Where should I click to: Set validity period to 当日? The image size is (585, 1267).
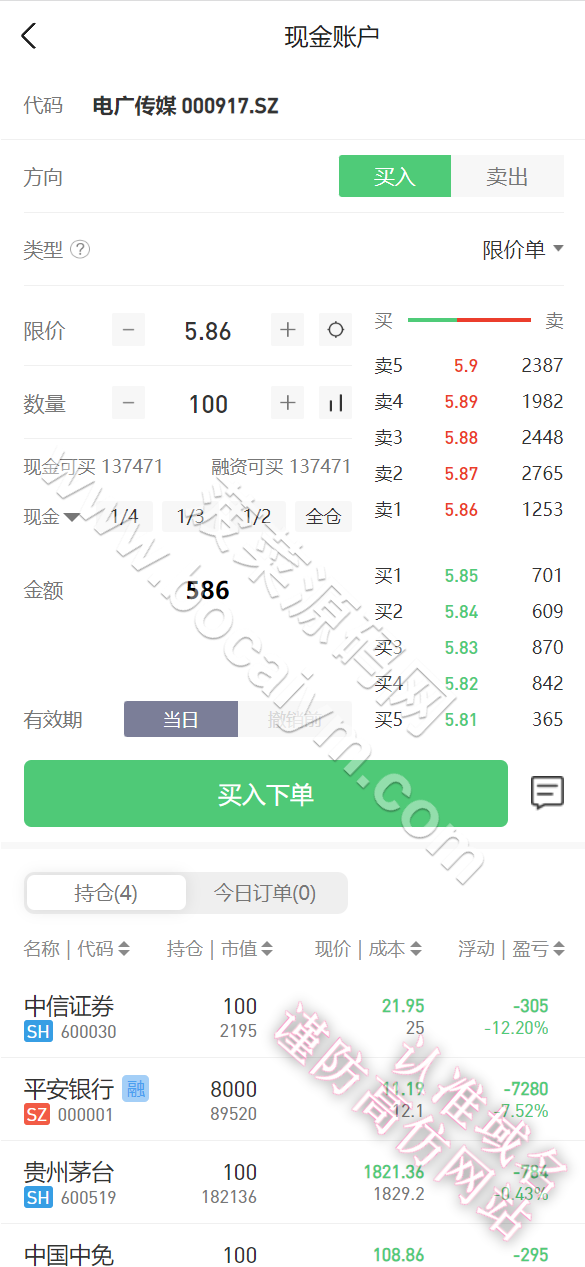[x=181, y=719]
